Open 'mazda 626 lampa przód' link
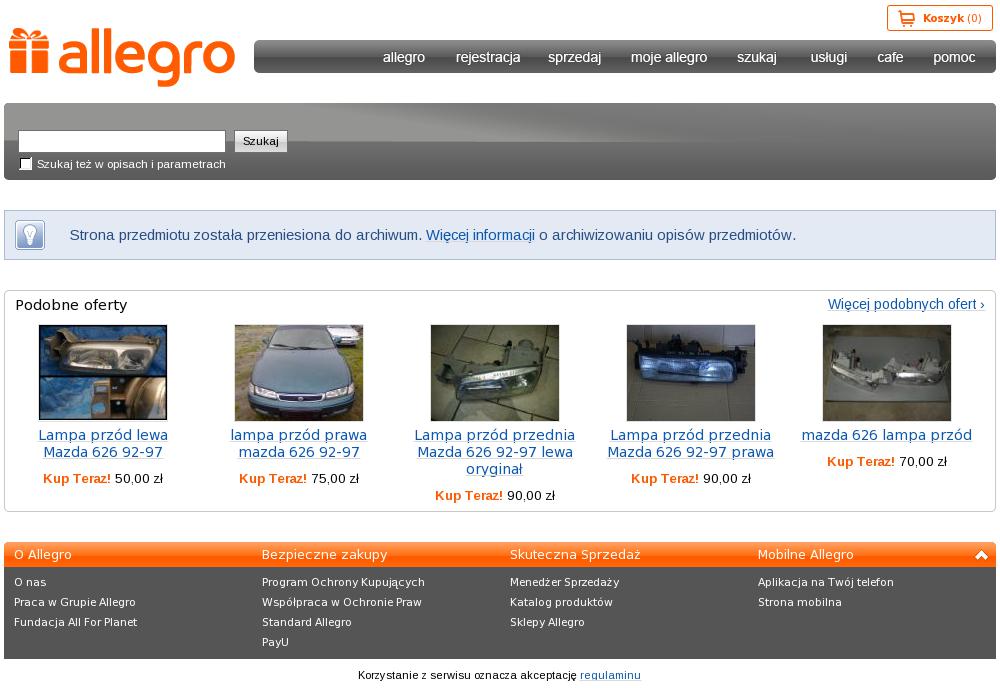 (x=886, y=435)
